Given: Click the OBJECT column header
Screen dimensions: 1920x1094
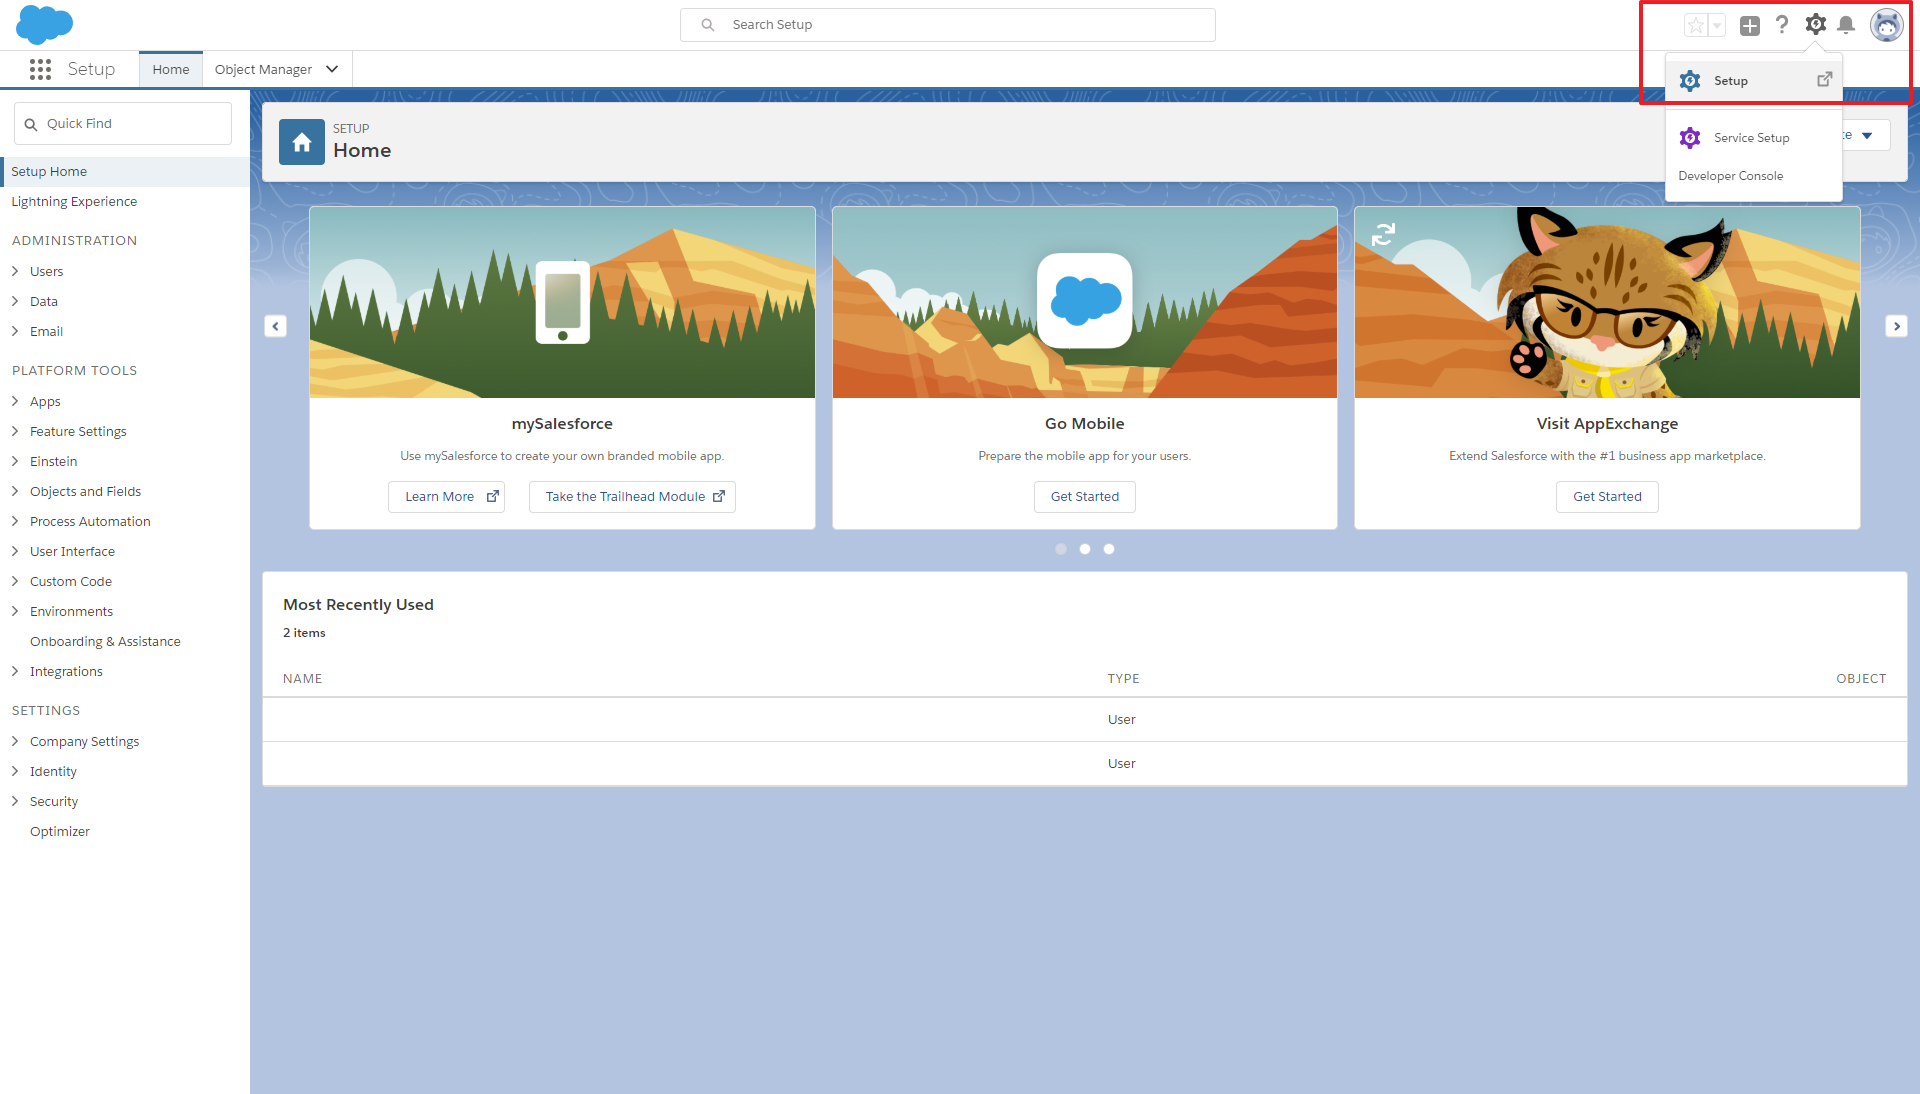Looking at the screenshot, I should pyautogui.click(x=1861, y=679).
